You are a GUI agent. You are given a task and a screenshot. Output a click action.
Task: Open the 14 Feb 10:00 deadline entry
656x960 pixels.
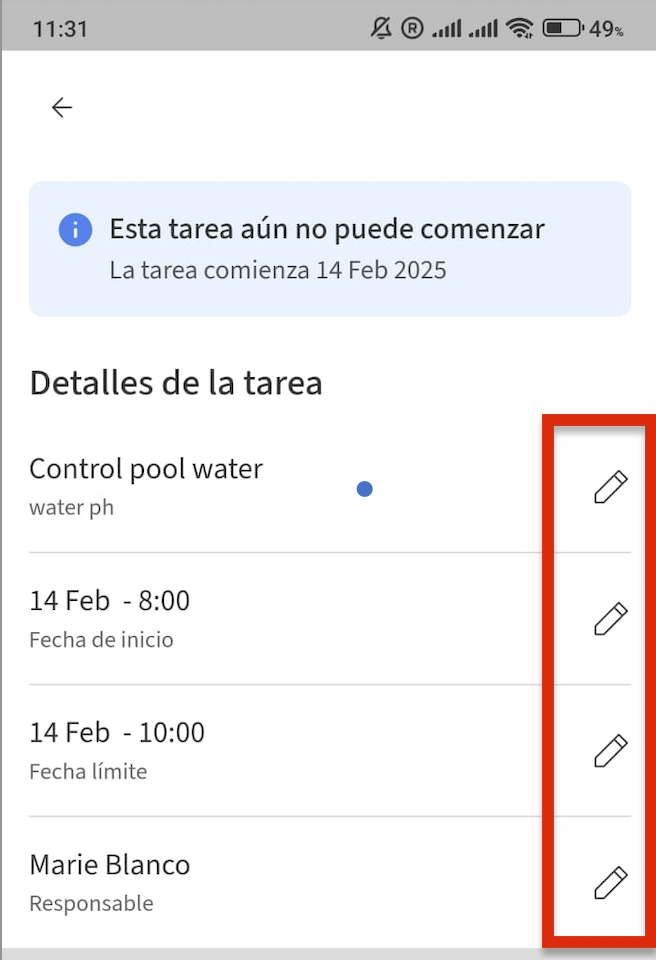[117, 732]
